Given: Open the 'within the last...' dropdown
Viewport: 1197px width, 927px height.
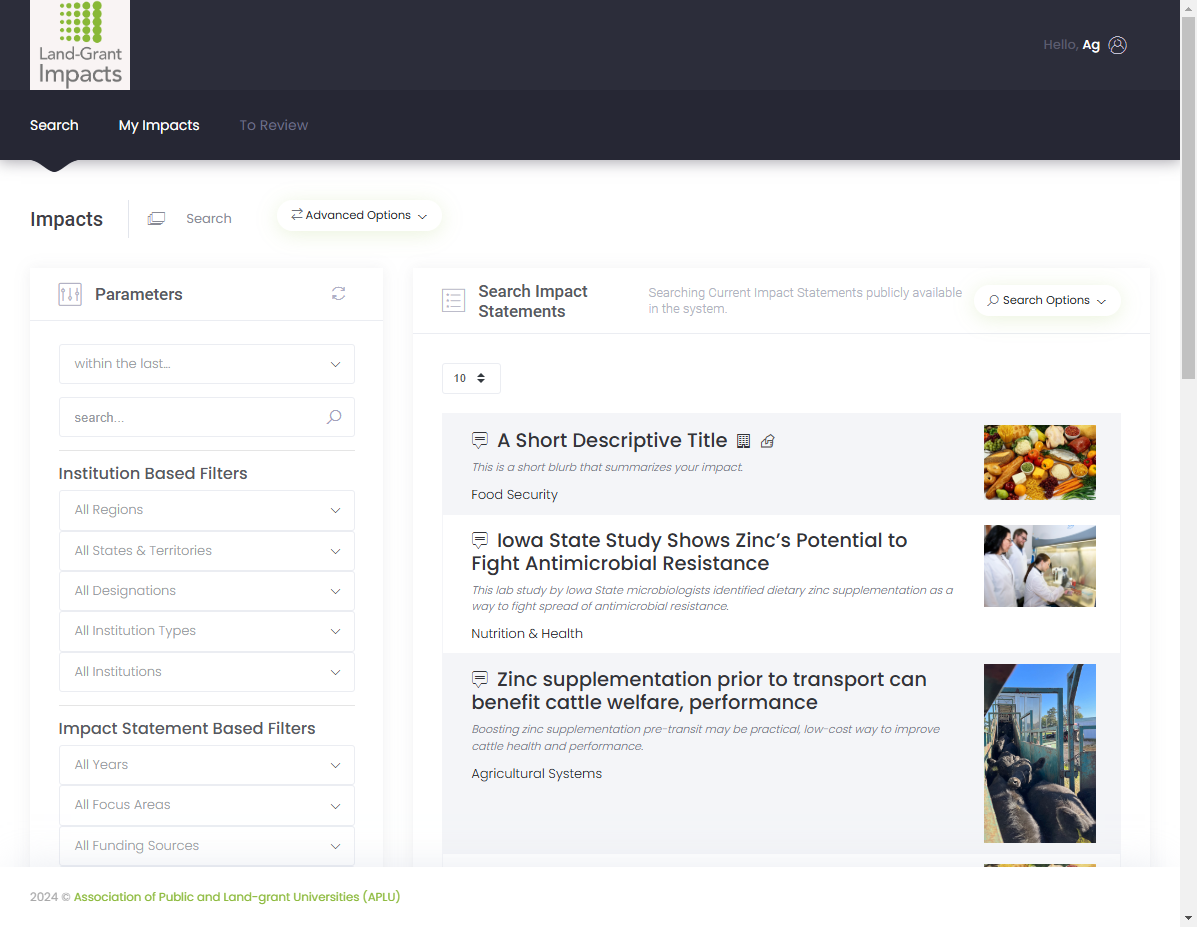Looking at the screenshot, I should coord(207,363).
